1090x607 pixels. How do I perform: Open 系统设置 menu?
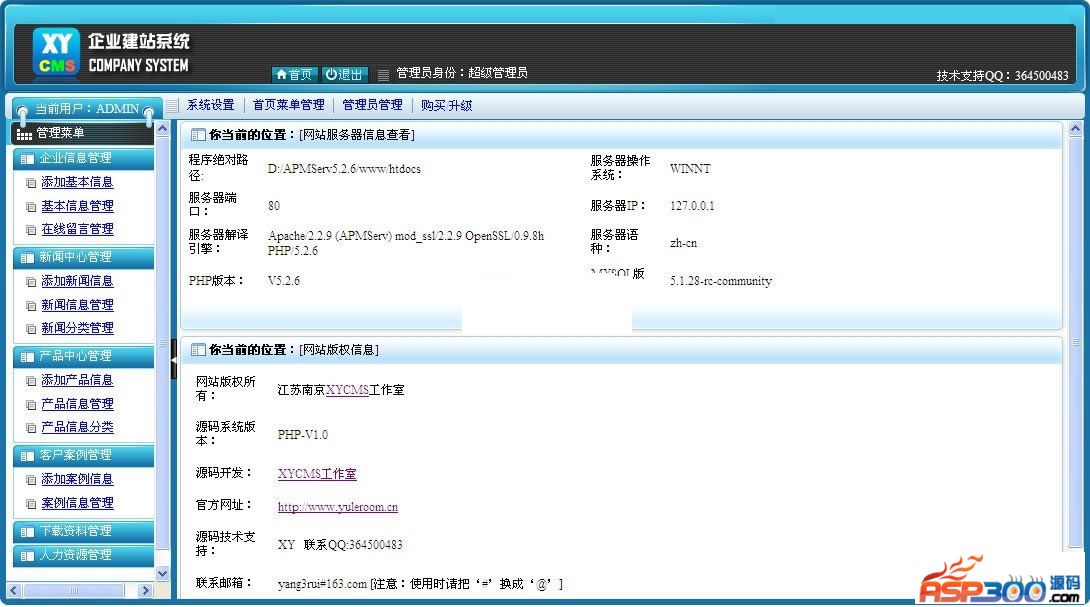(211, 105)
